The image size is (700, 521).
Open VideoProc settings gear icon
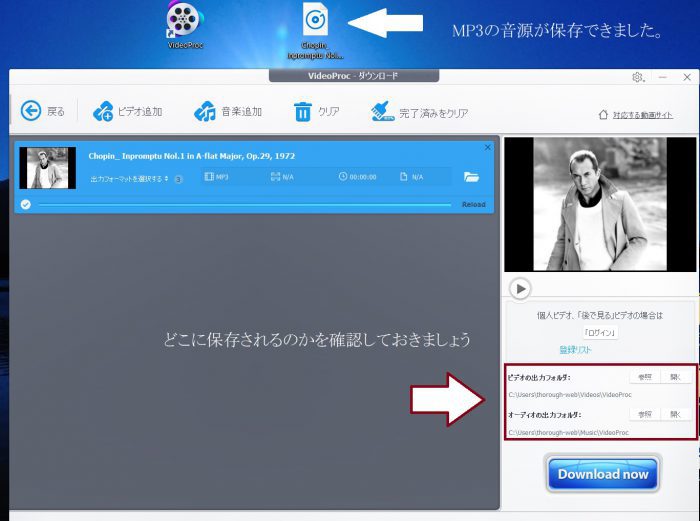tap(638, 77)
